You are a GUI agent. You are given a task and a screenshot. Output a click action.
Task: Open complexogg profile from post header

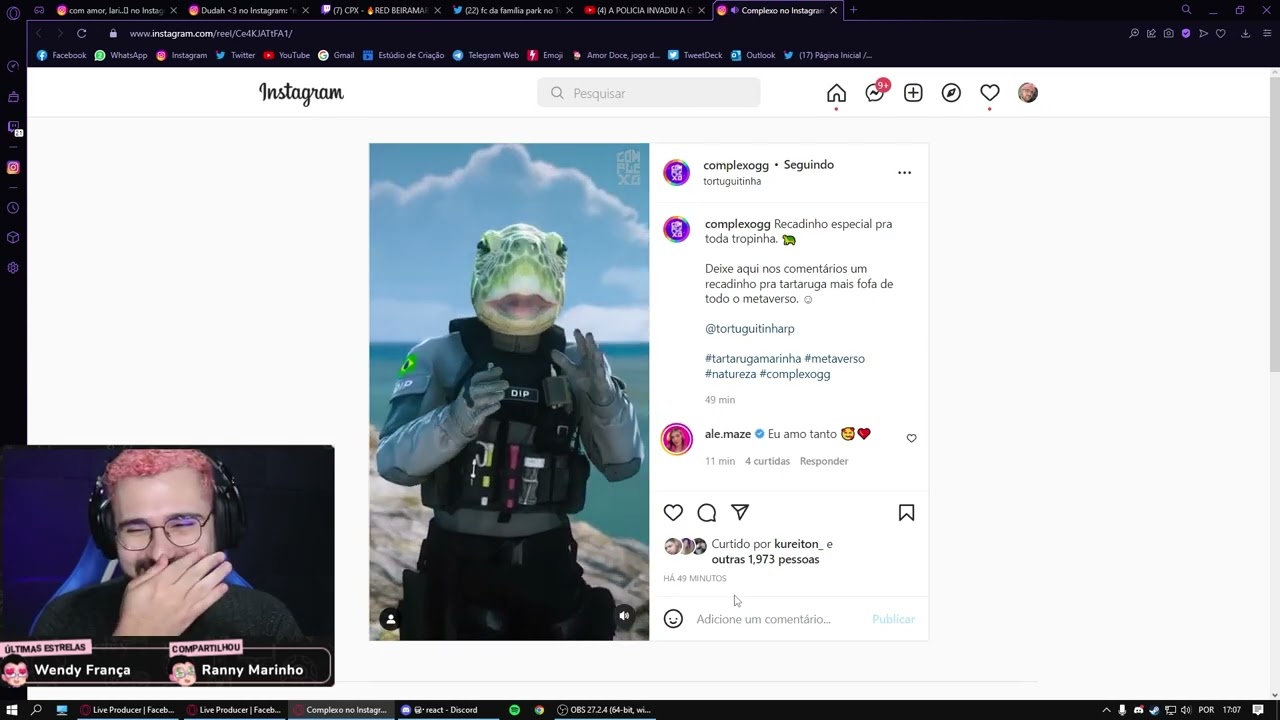click(736, 165)
